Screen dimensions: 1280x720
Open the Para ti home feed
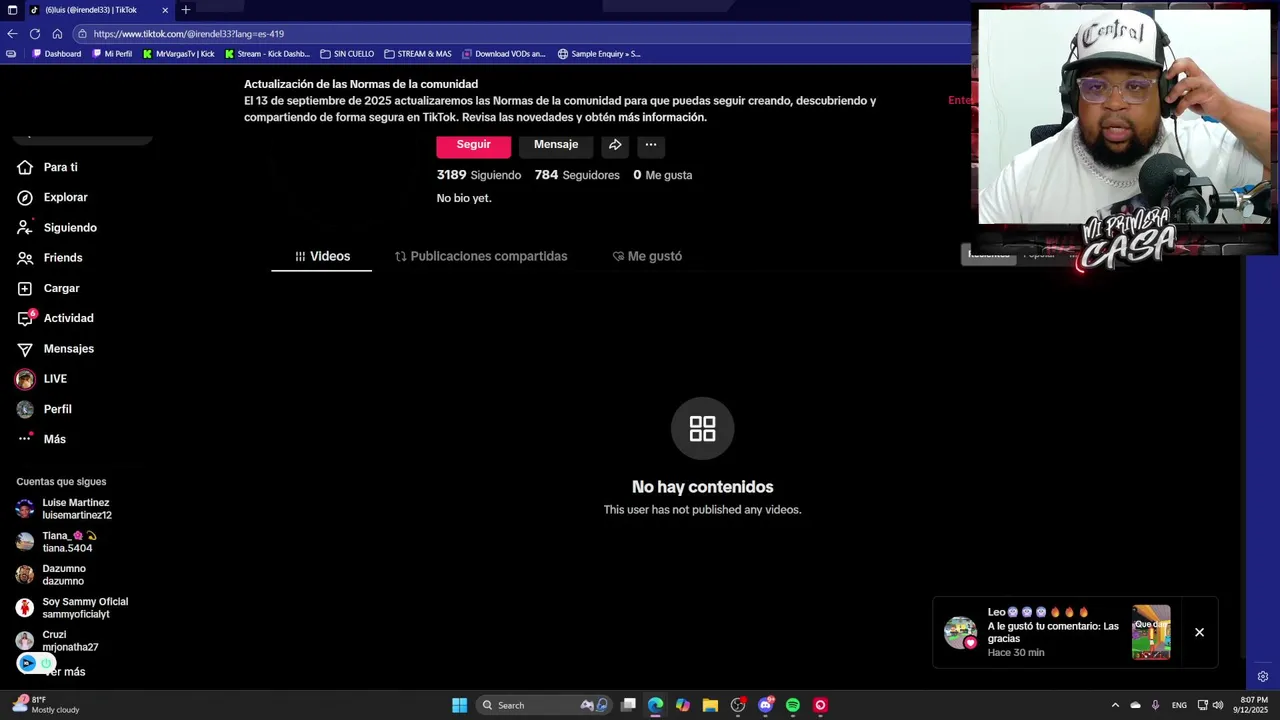(60, 167)
